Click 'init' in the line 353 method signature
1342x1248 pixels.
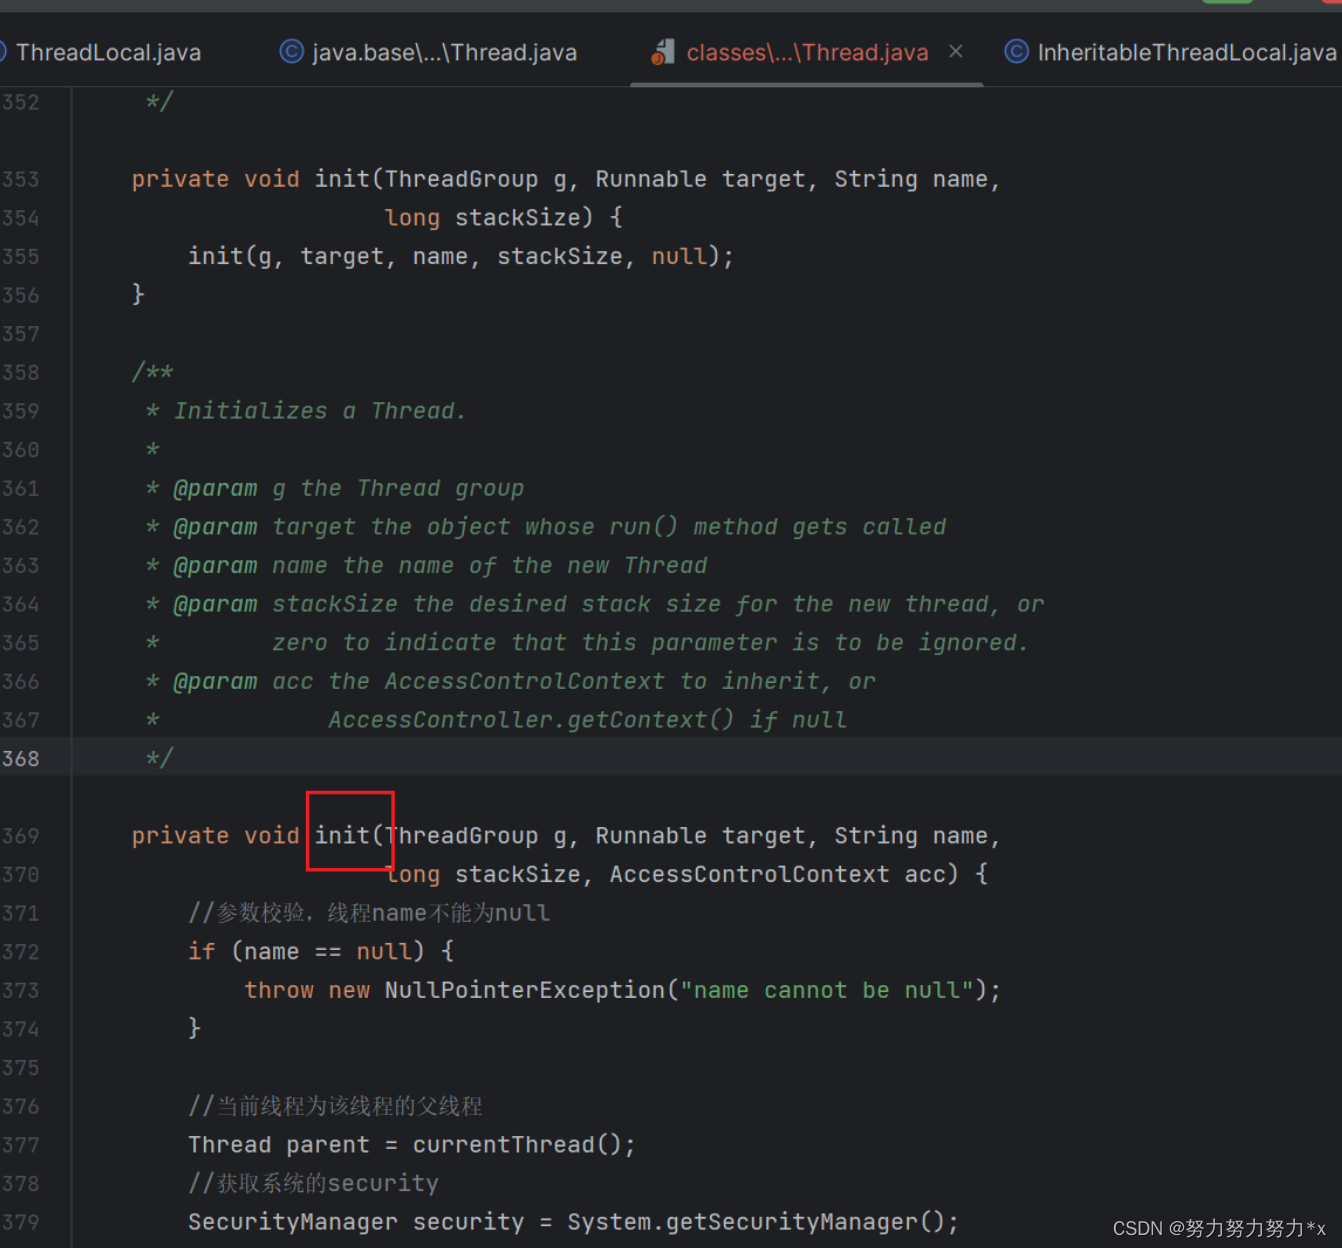tap(342, 178)
